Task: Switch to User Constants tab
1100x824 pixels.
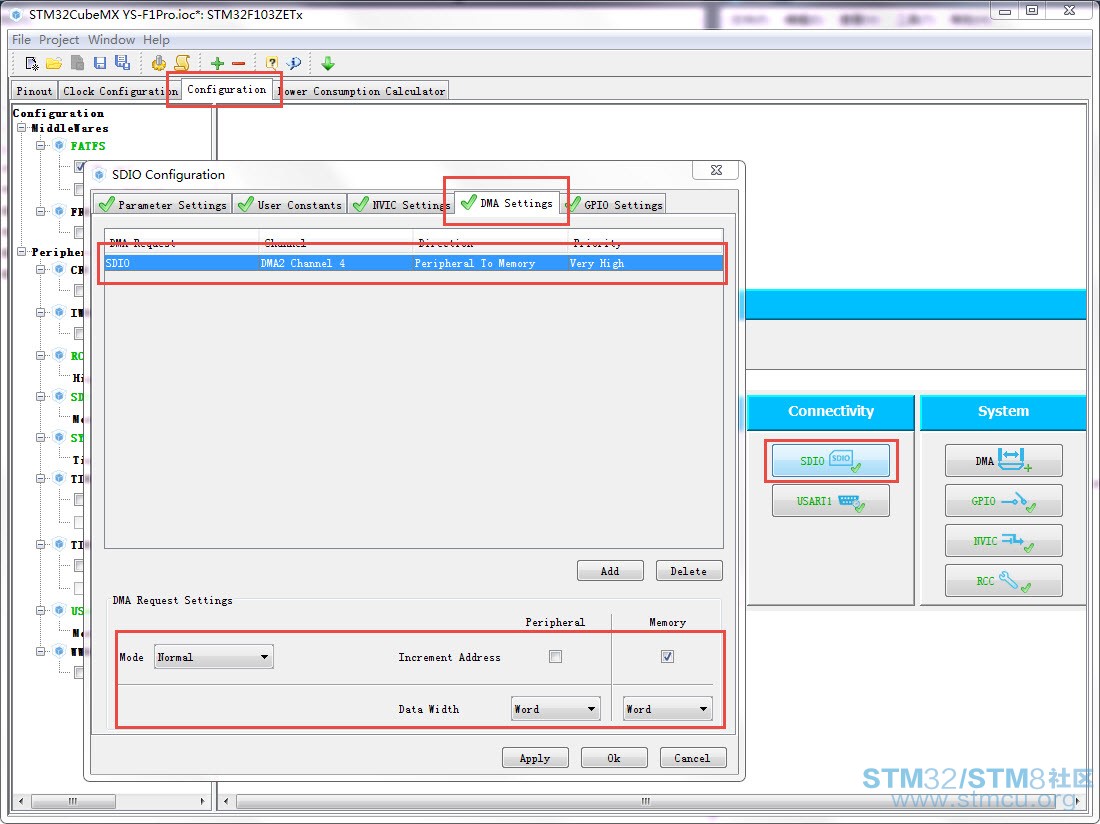Action: click(x=290, y=204)
